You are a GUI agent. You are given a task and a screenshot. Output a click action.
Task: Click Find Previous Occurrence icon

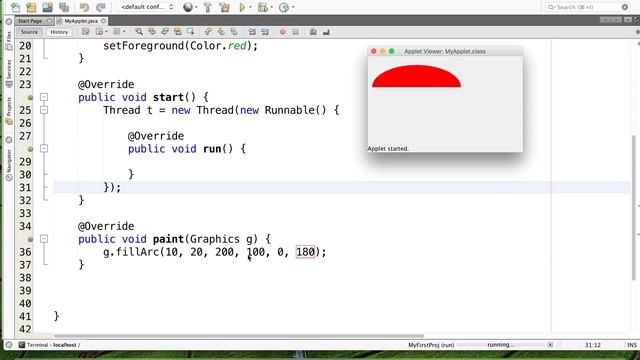coord(152,31)
